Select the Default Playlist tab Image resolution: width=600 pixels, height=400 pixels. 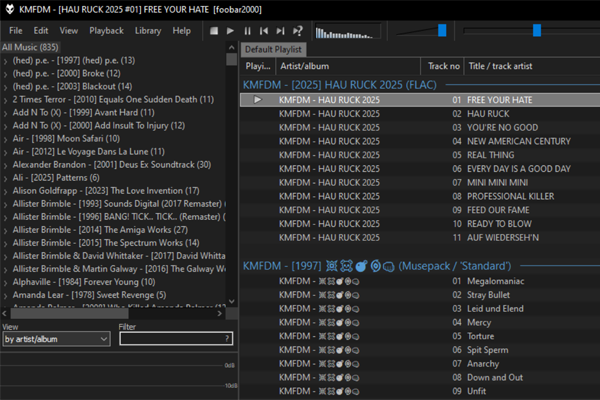click(x=273, y=49)
